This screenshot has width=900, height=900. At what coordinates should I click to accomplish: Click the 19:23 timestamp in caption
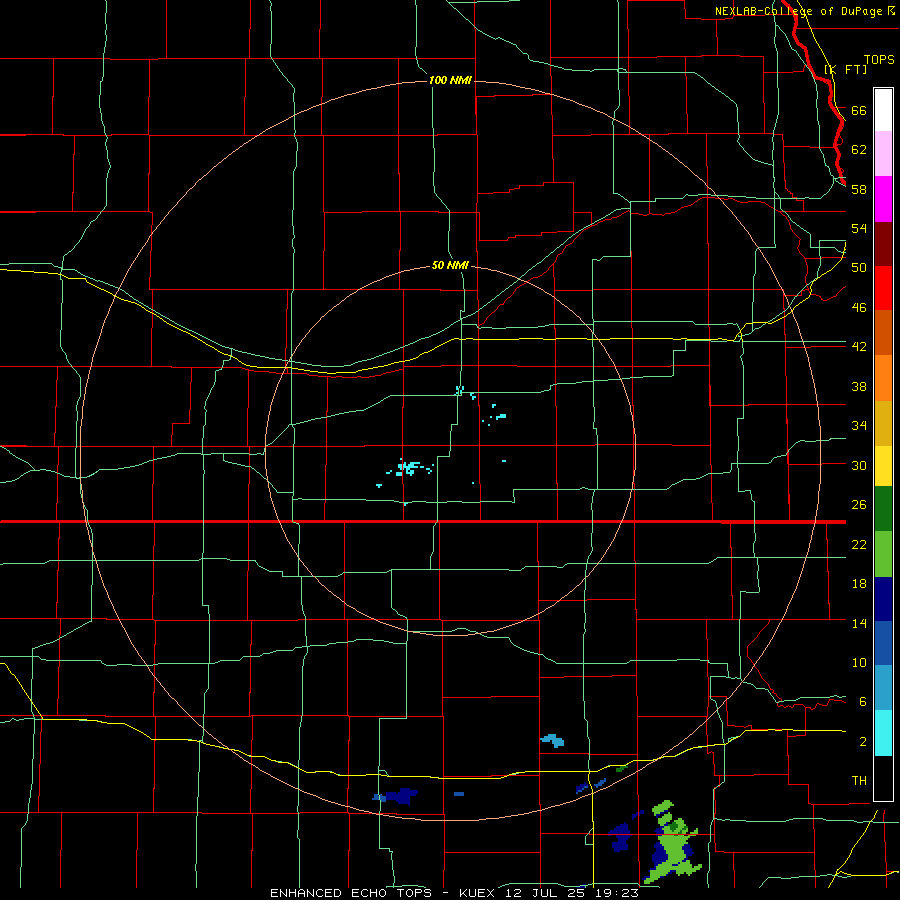coord(616,893)
